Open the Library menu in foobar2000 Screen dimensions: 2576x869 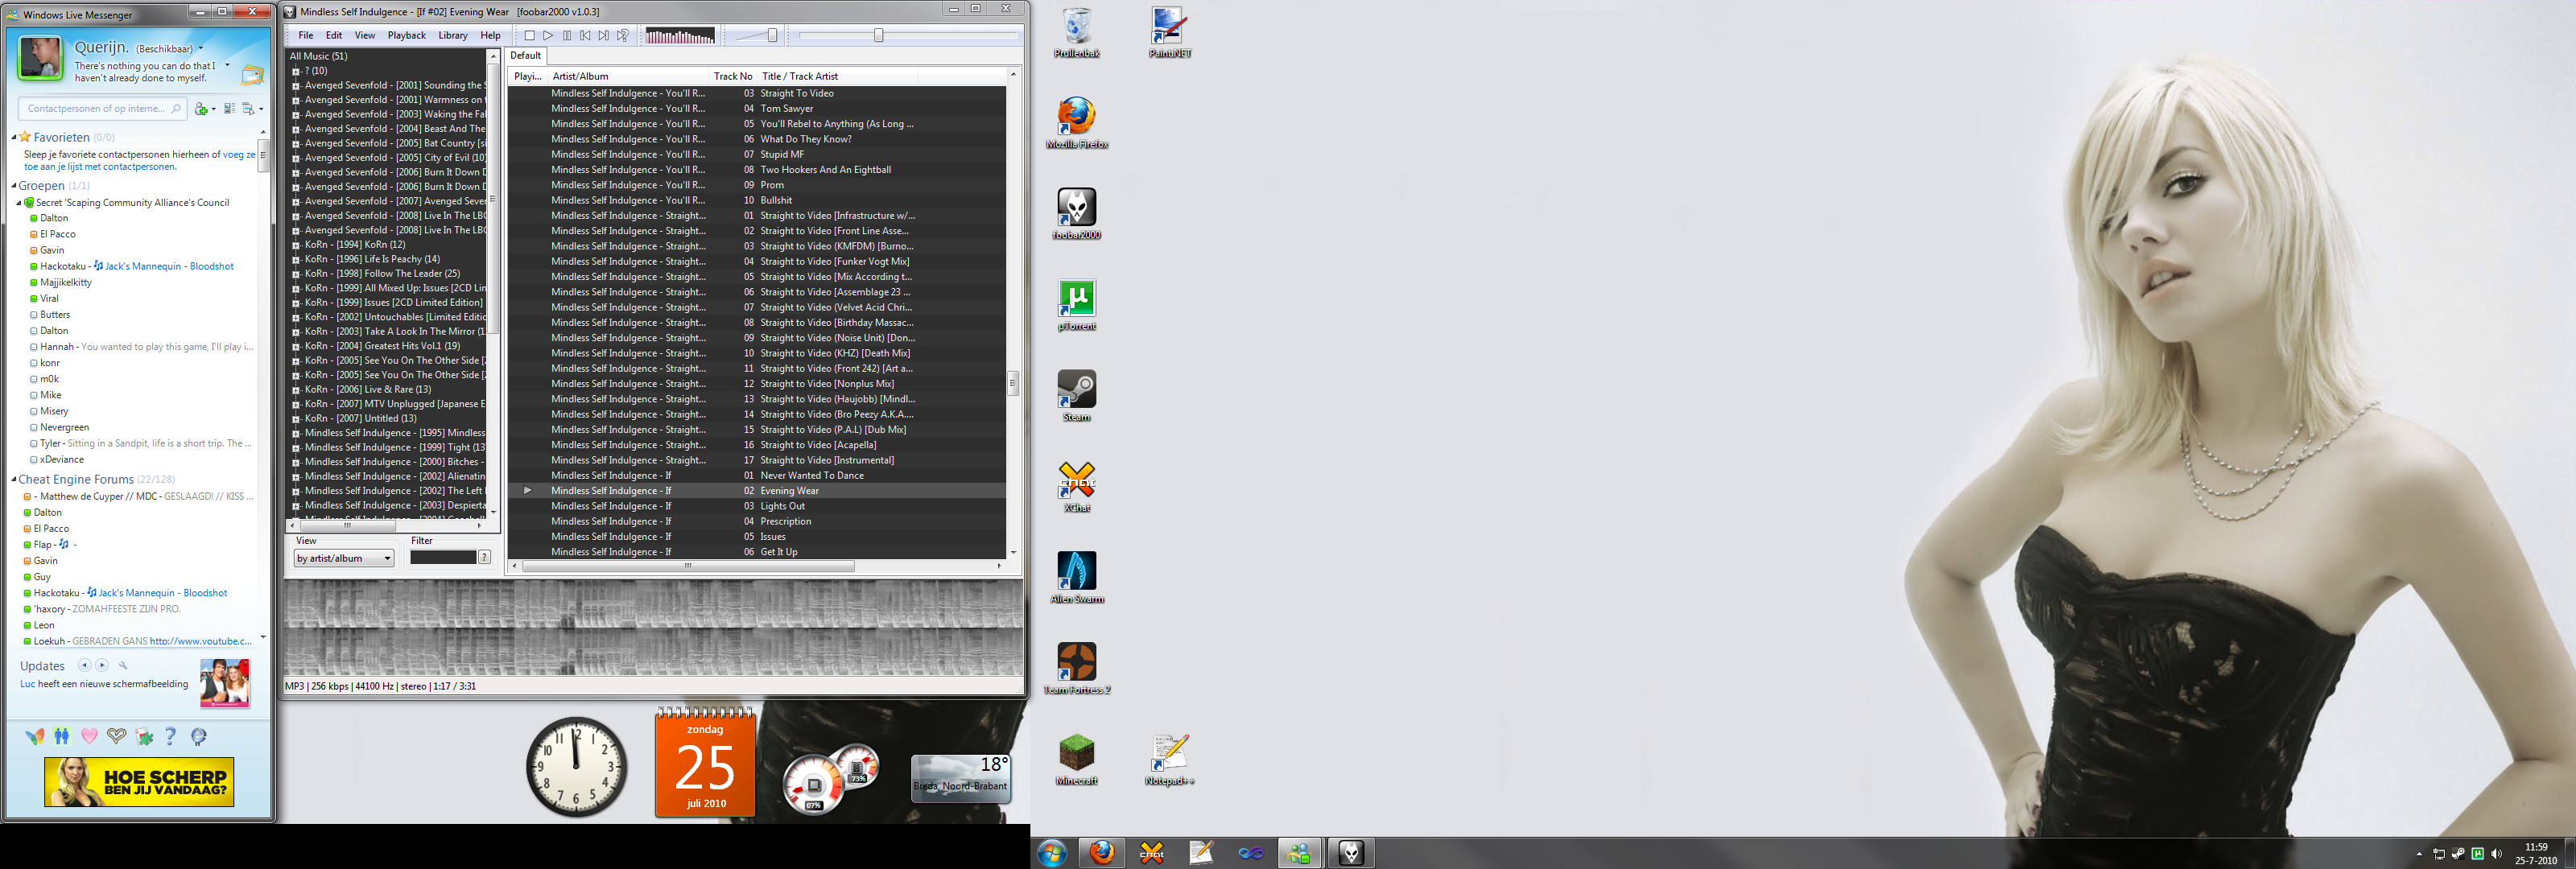[452, 35]
